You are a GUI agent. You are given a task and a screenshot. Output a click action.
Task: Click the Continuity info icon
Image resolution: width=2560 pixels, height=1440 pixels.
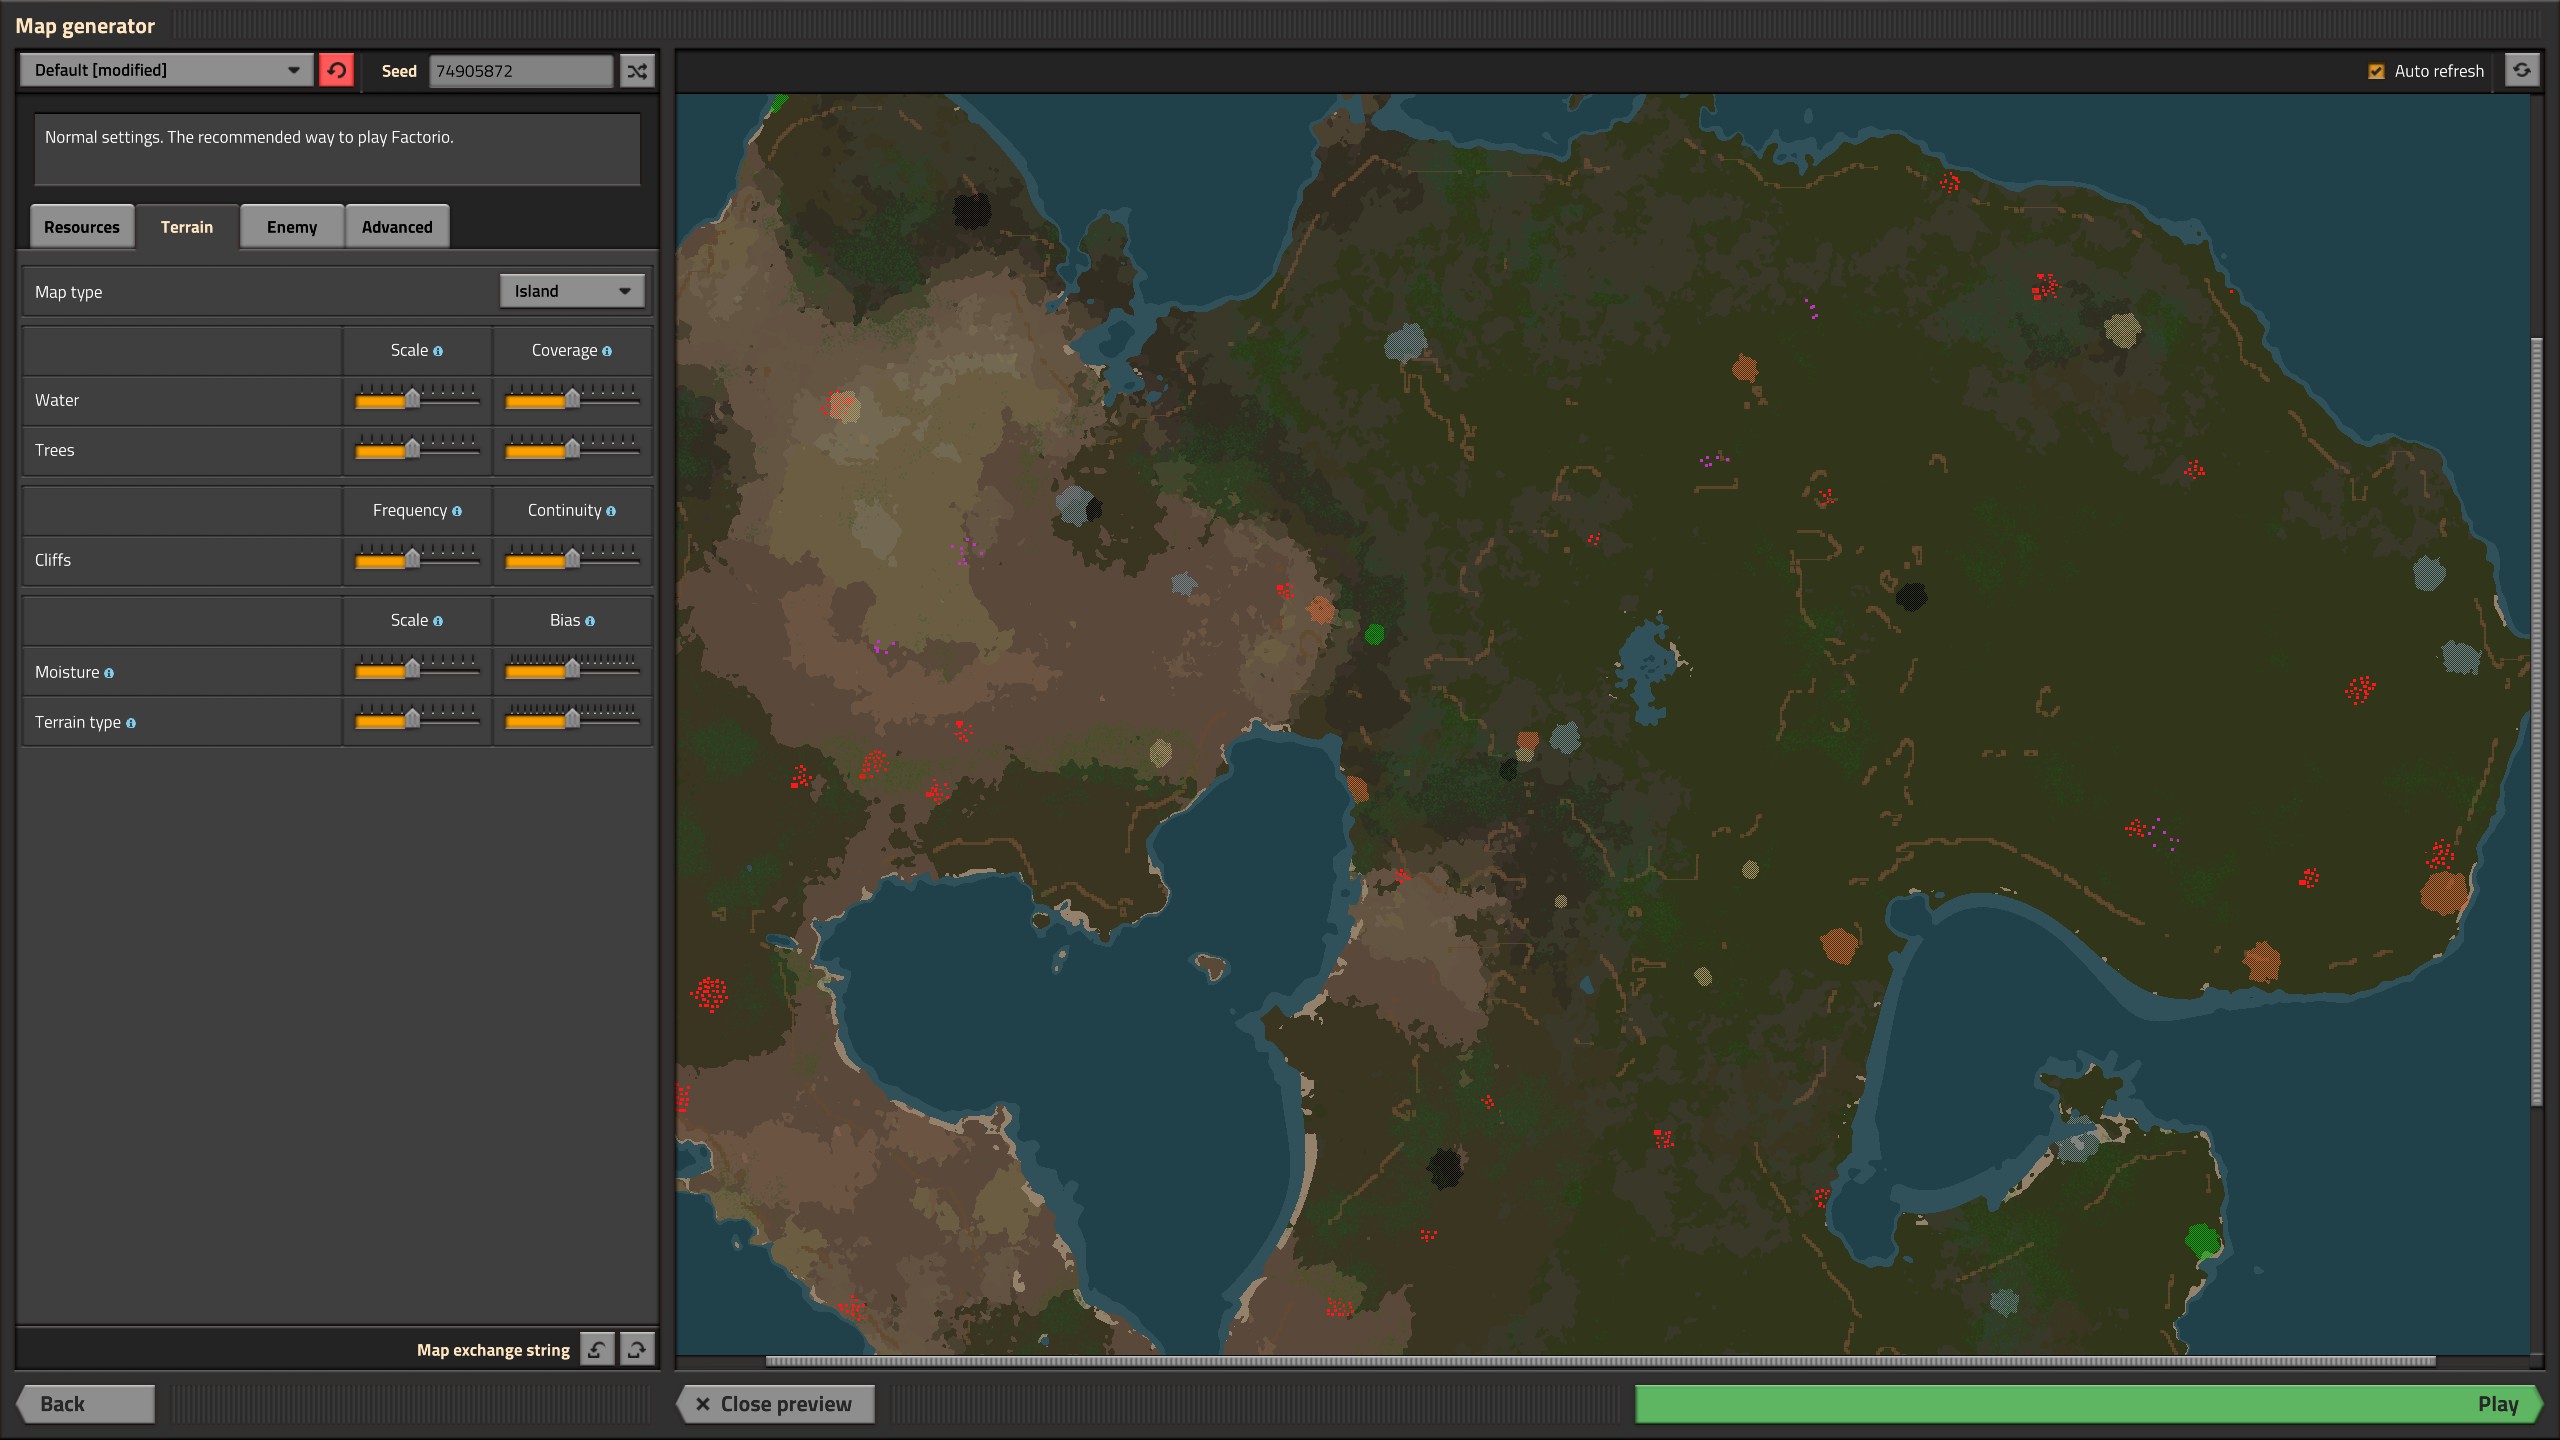[611, 511]
